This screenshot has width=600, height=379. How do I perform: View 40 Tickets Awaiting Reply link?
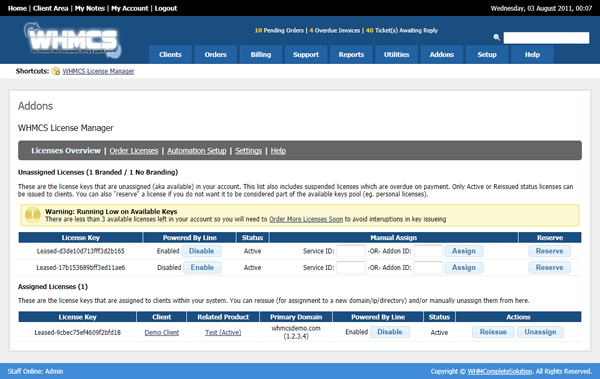[402, 30]
